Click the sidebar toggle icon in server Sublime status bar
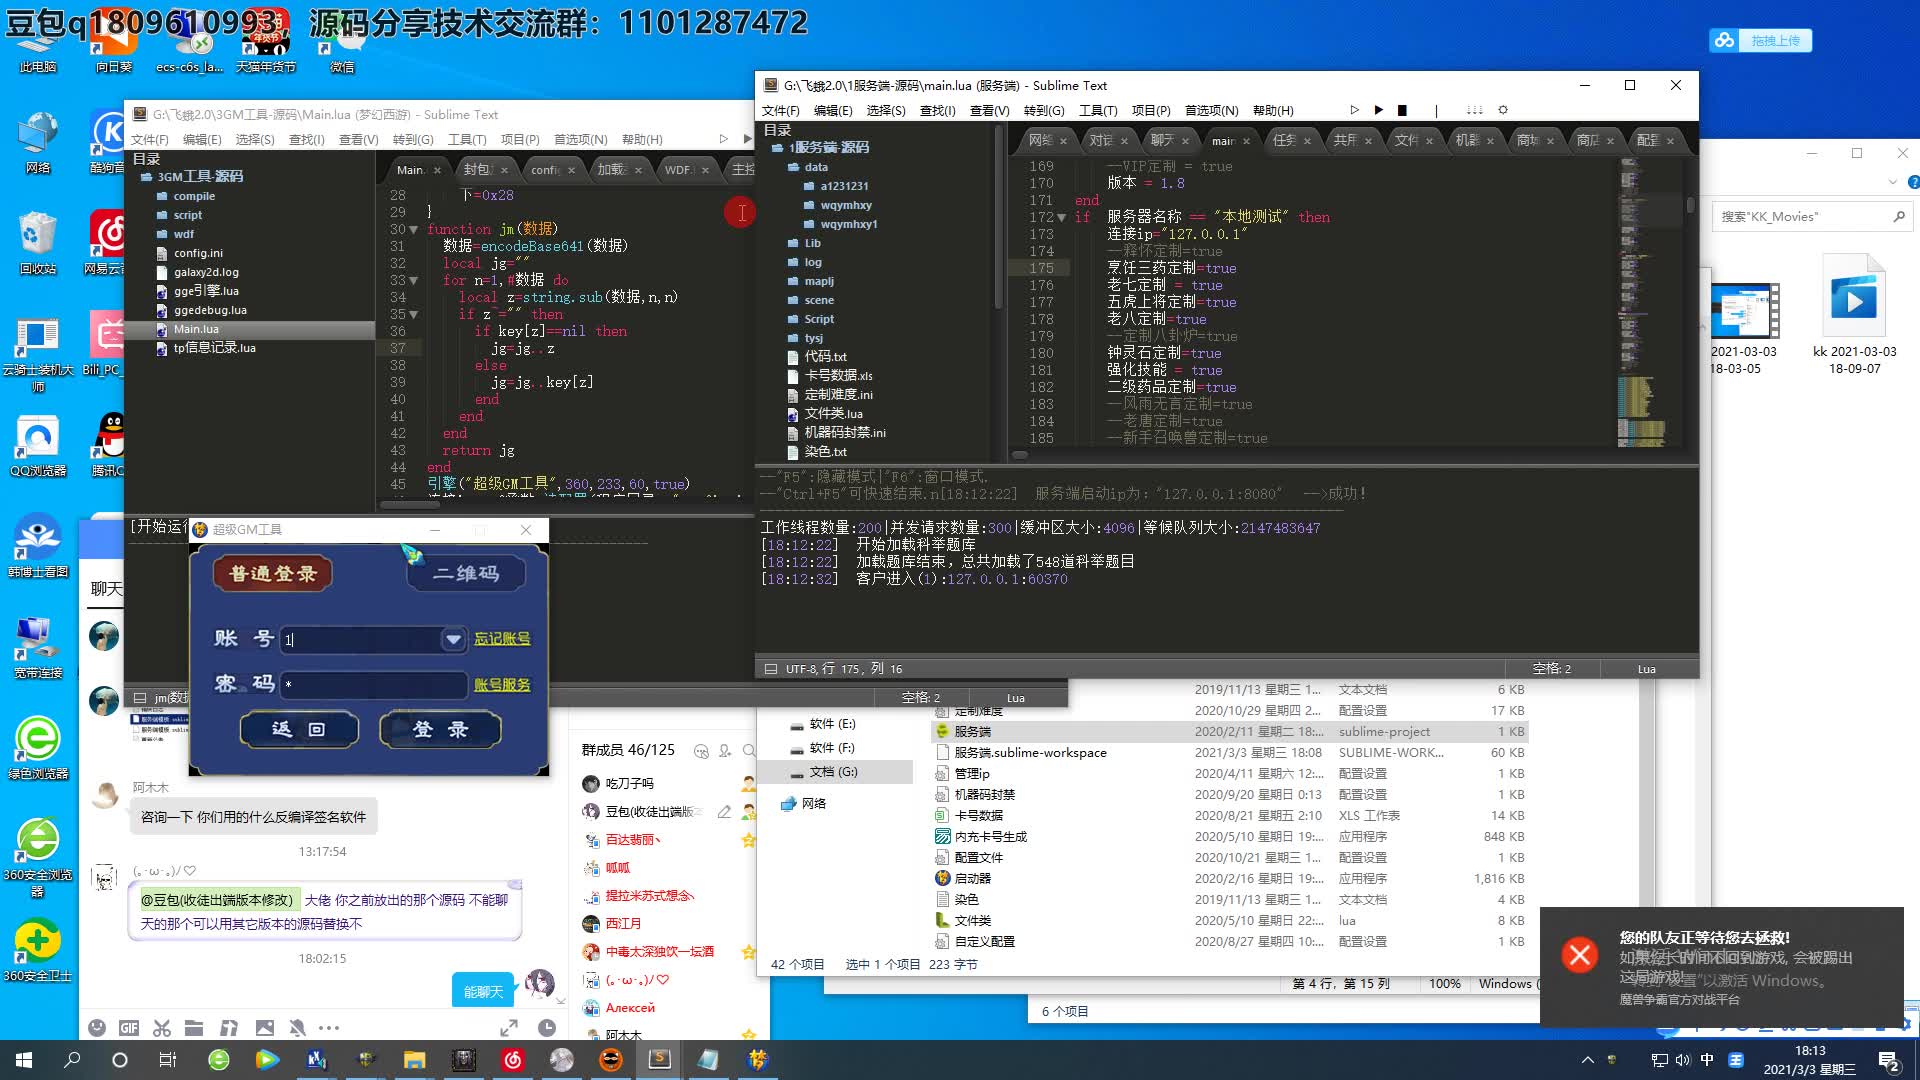1920x1080 pixels. click(771, 669)
